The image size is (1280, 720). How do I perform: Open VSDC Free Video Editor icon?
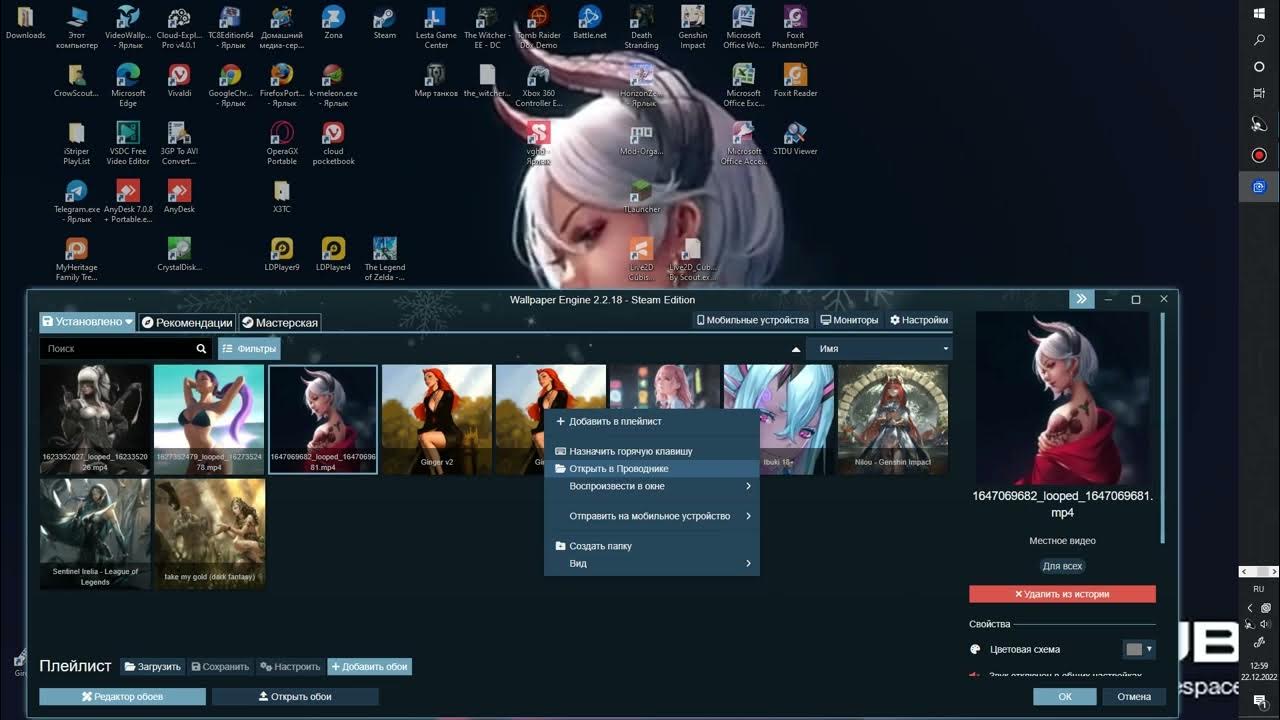[128, 143]
